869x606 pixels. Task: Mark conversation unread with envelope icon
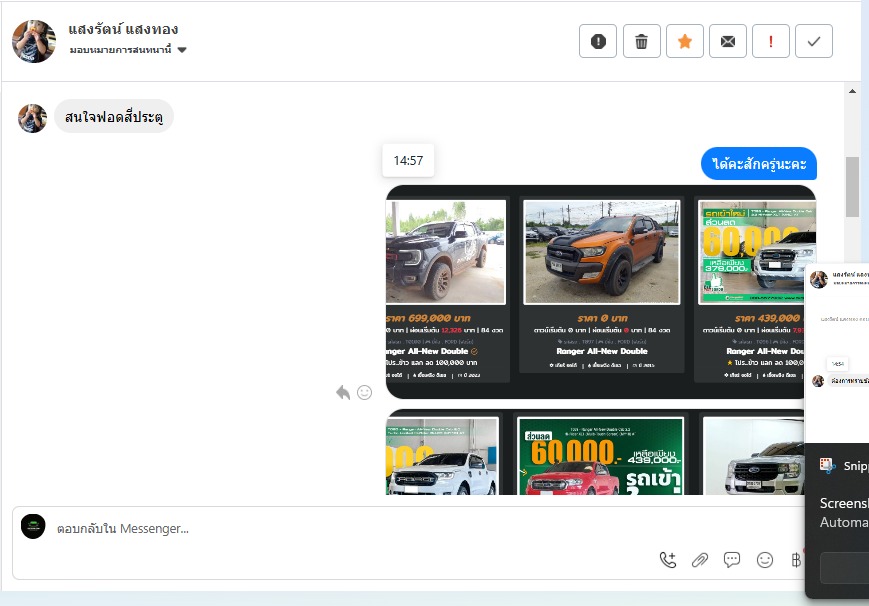(x=728, y=41)
